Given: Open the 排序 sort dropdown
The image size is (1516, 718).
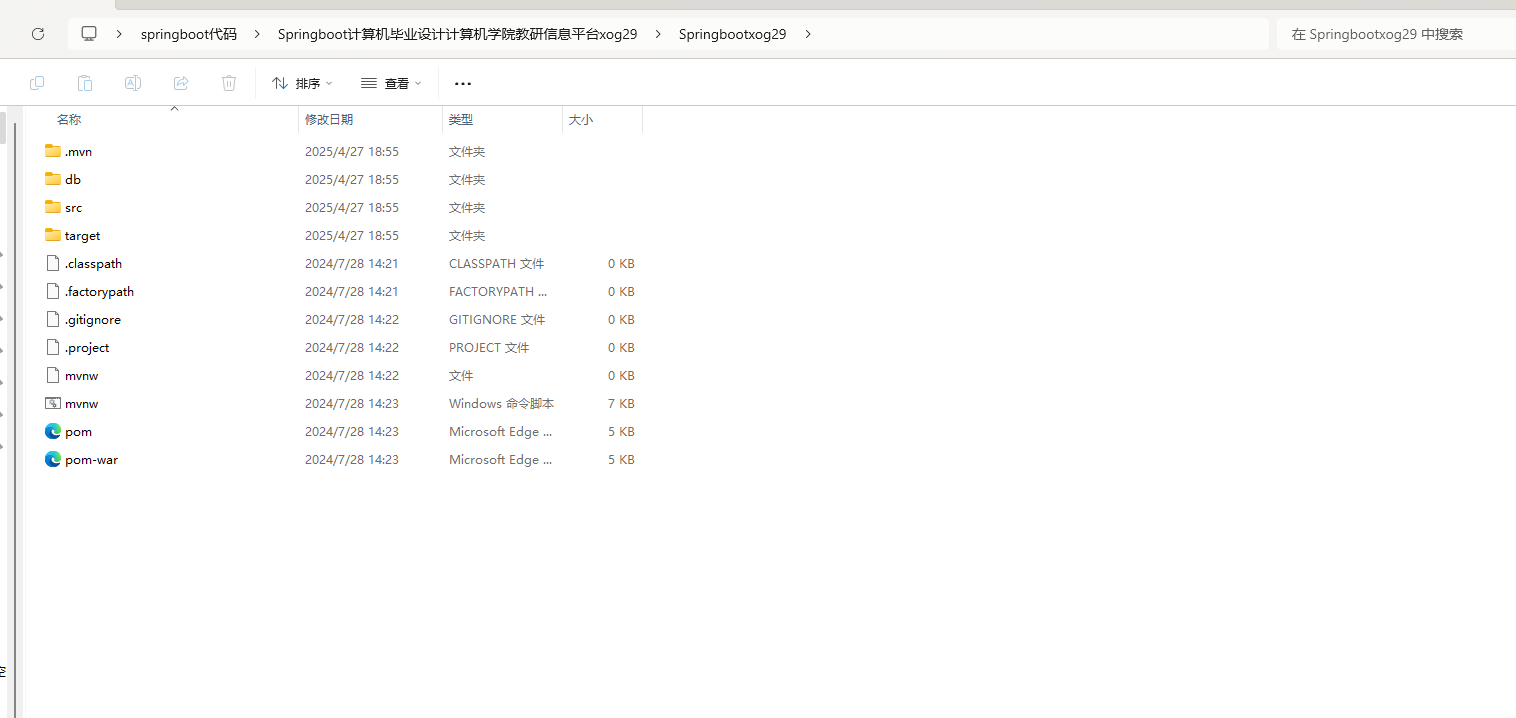Looking at the screenshot, I should coord(302,83).
